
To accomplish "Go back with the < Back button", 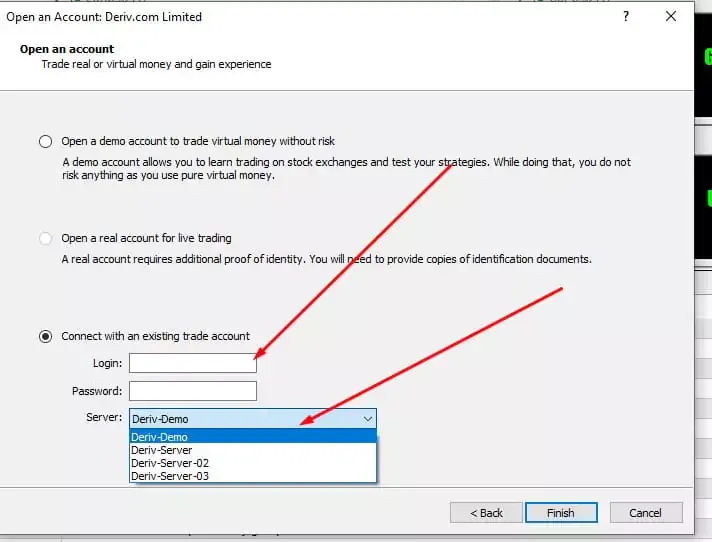I will tap(486, 513).
